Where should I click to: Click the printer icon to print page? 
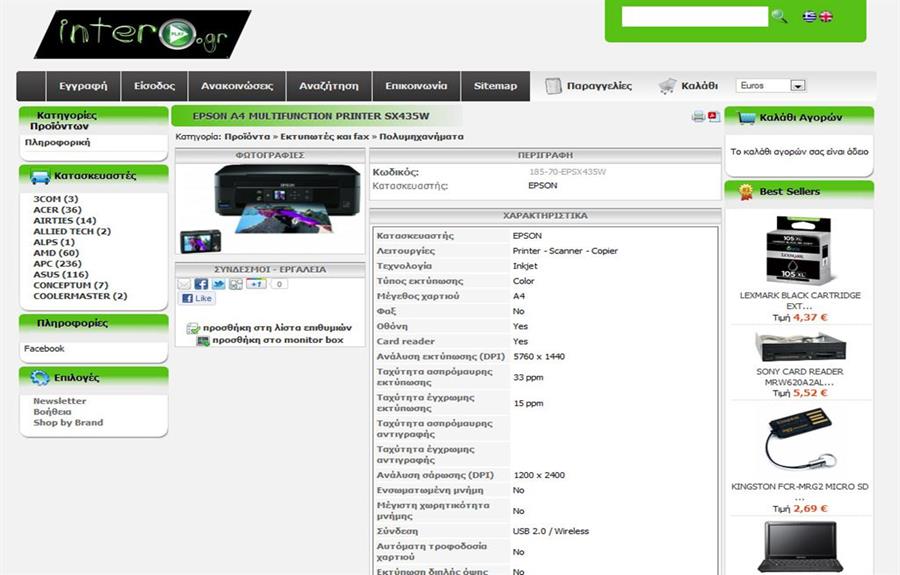point(699,116)
